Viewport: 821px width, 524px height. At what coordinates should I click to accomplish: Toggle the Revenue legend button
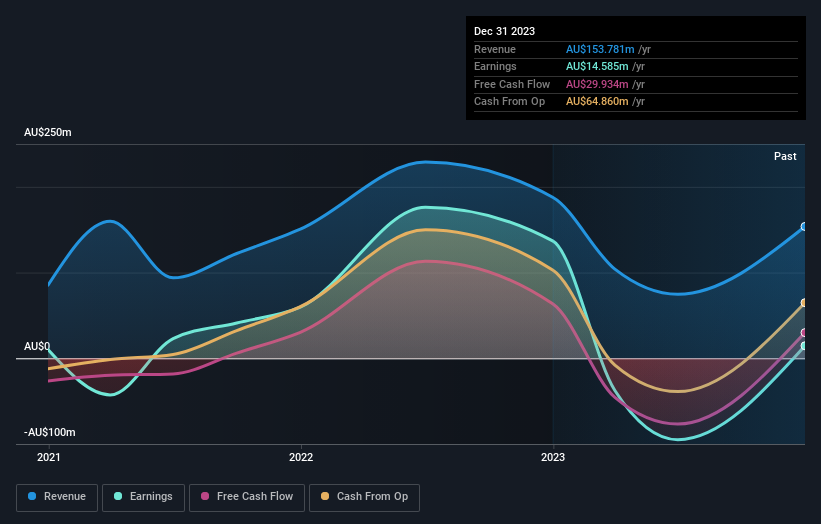(x=57, y=497)
